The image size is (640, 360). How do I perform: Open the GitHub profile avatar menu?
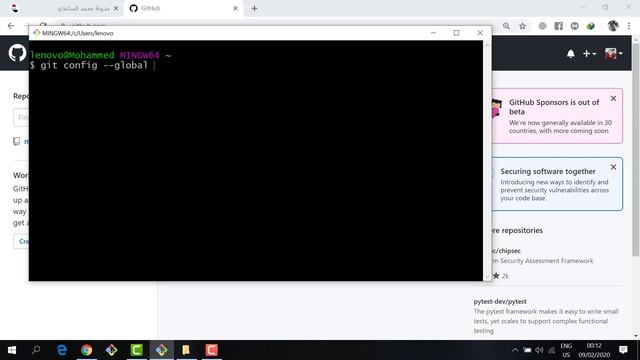613,53
